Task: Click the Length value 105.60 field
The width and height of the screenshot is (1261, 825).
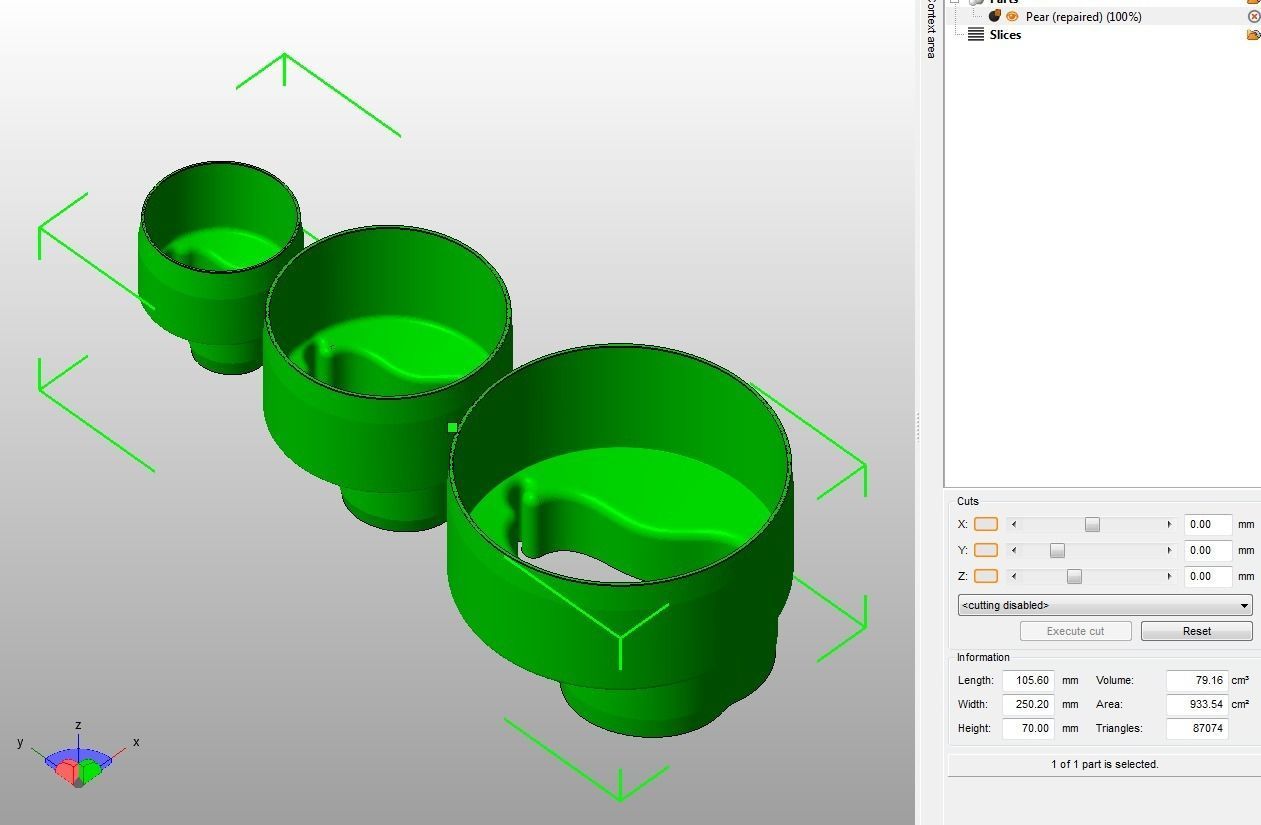Action: point(1028,680)
